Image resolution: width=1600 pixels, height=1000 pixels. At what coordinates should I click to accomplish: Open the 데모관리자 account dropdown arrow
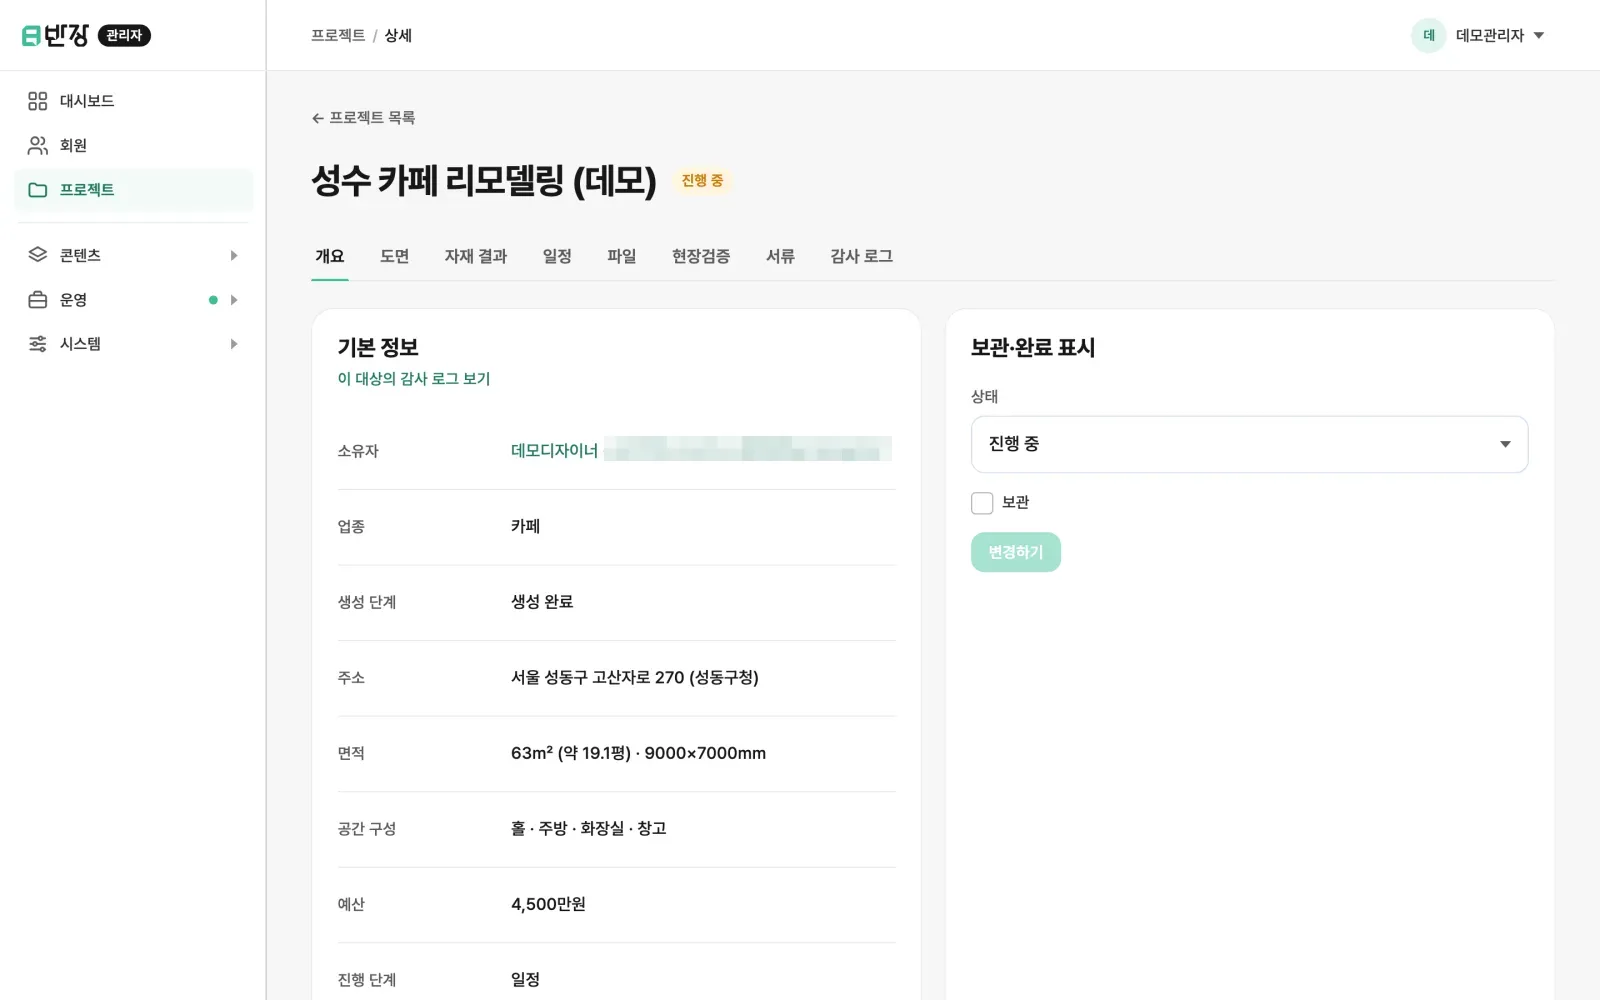point(1539,36)
